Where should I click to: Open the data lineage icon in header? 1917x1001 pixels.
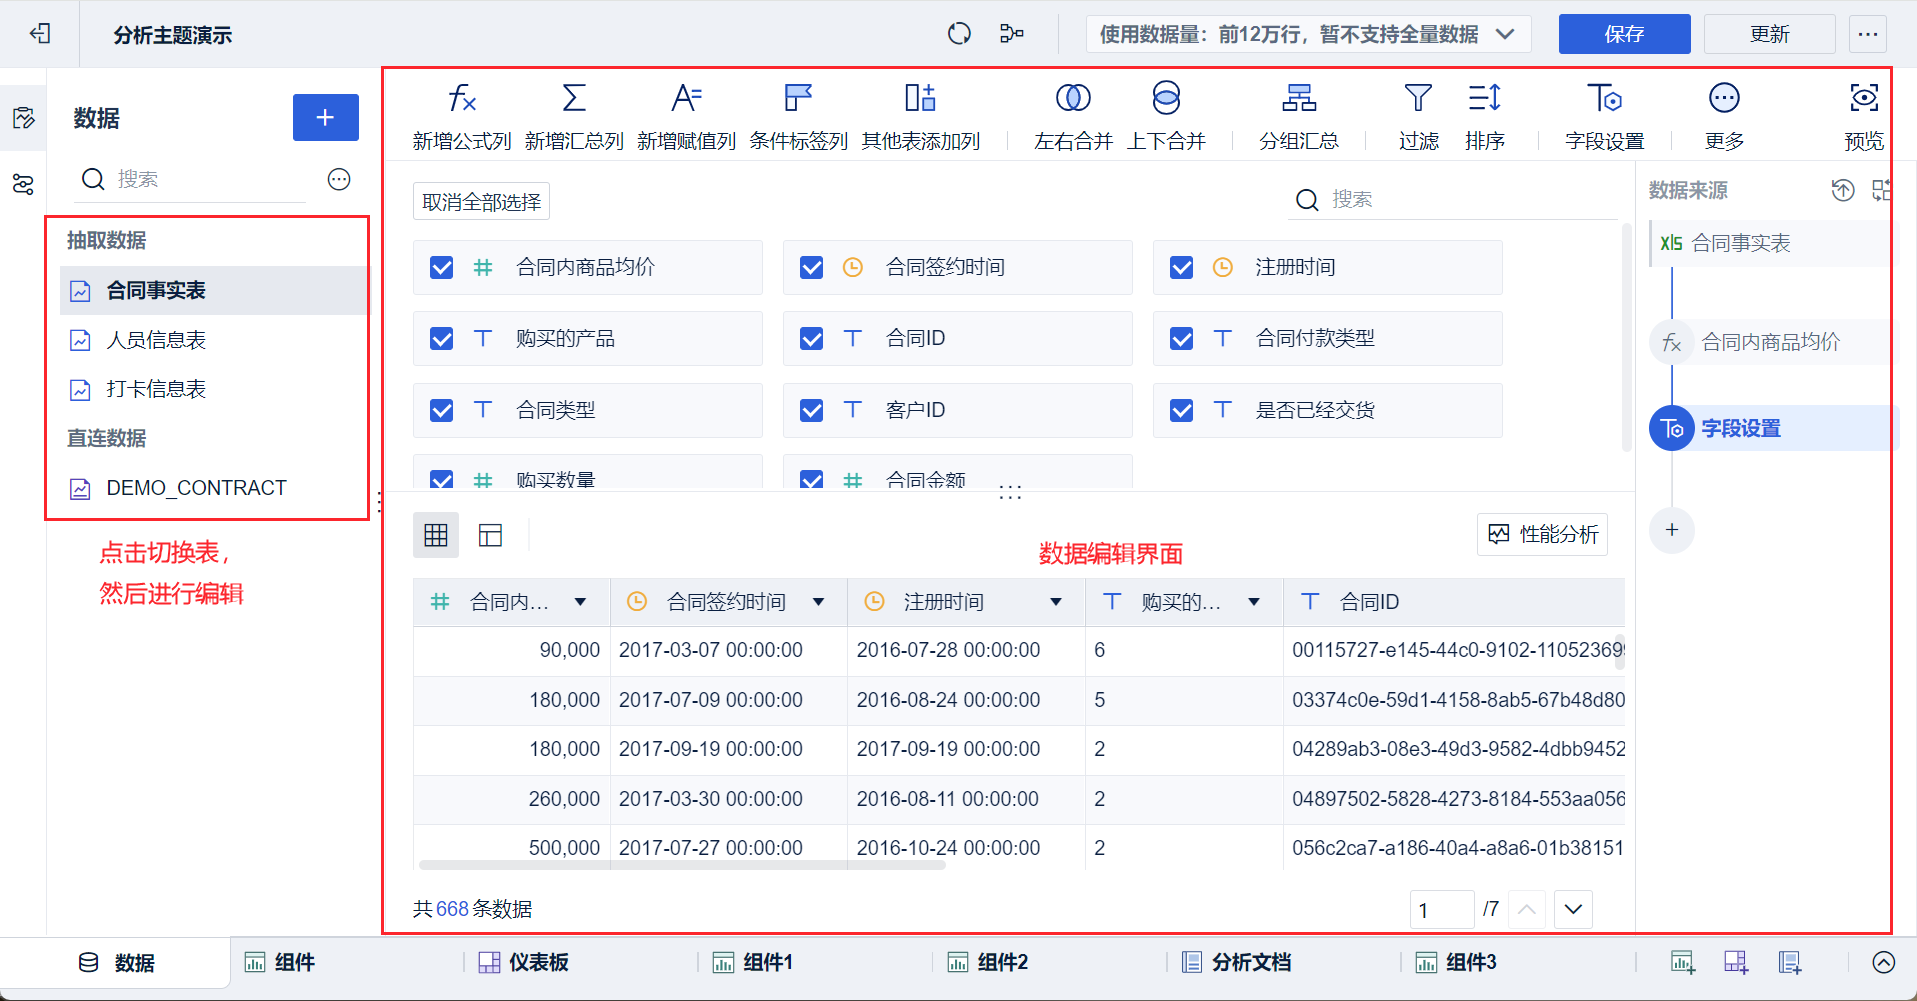(1012, 34)
